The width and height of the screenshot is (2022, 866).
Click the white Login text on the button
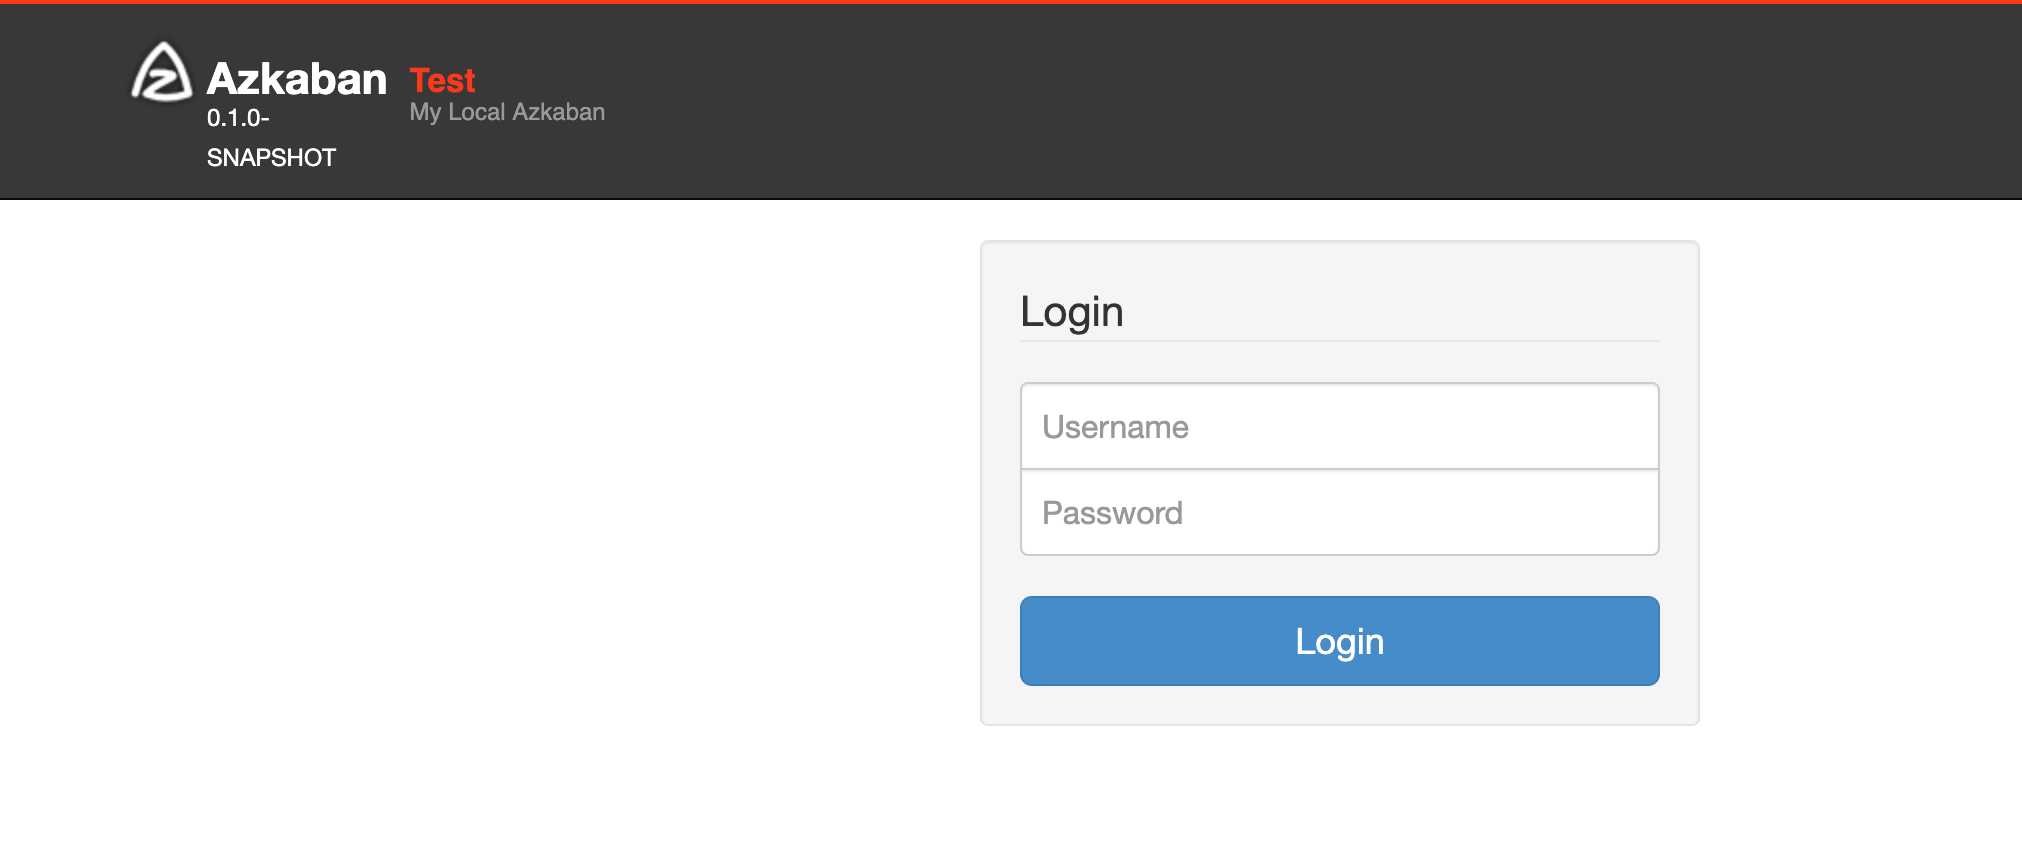(x=1340, y=642)
